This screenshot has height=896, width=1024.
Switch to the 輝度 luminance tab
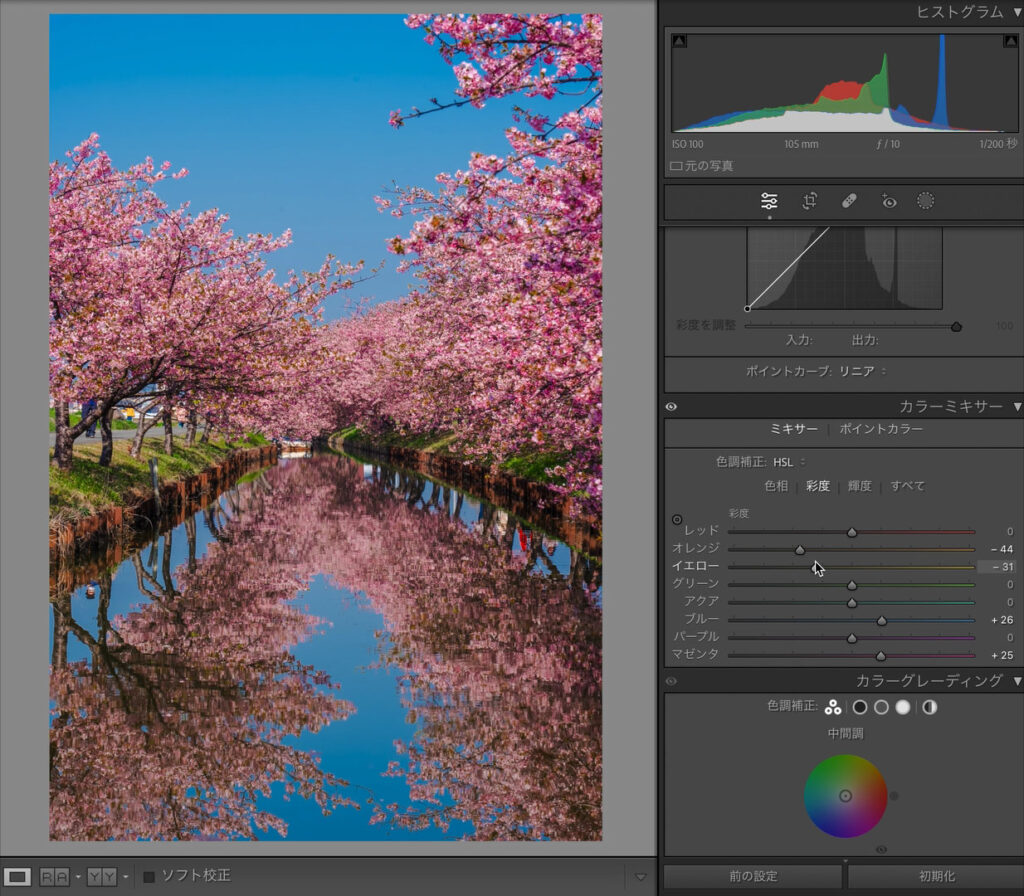click(x=859, y=486)
